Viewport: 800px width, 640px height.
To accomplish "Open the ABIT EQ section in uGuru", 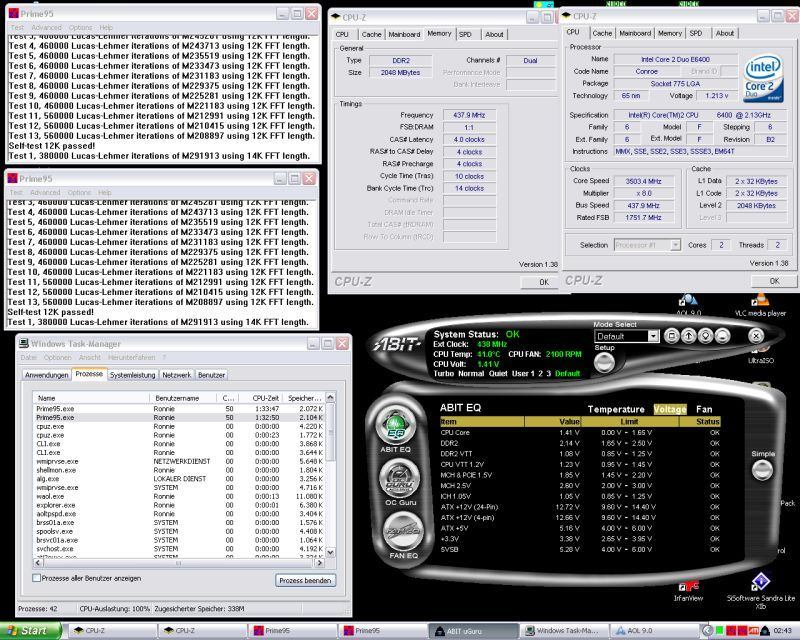I will (396, 426).
